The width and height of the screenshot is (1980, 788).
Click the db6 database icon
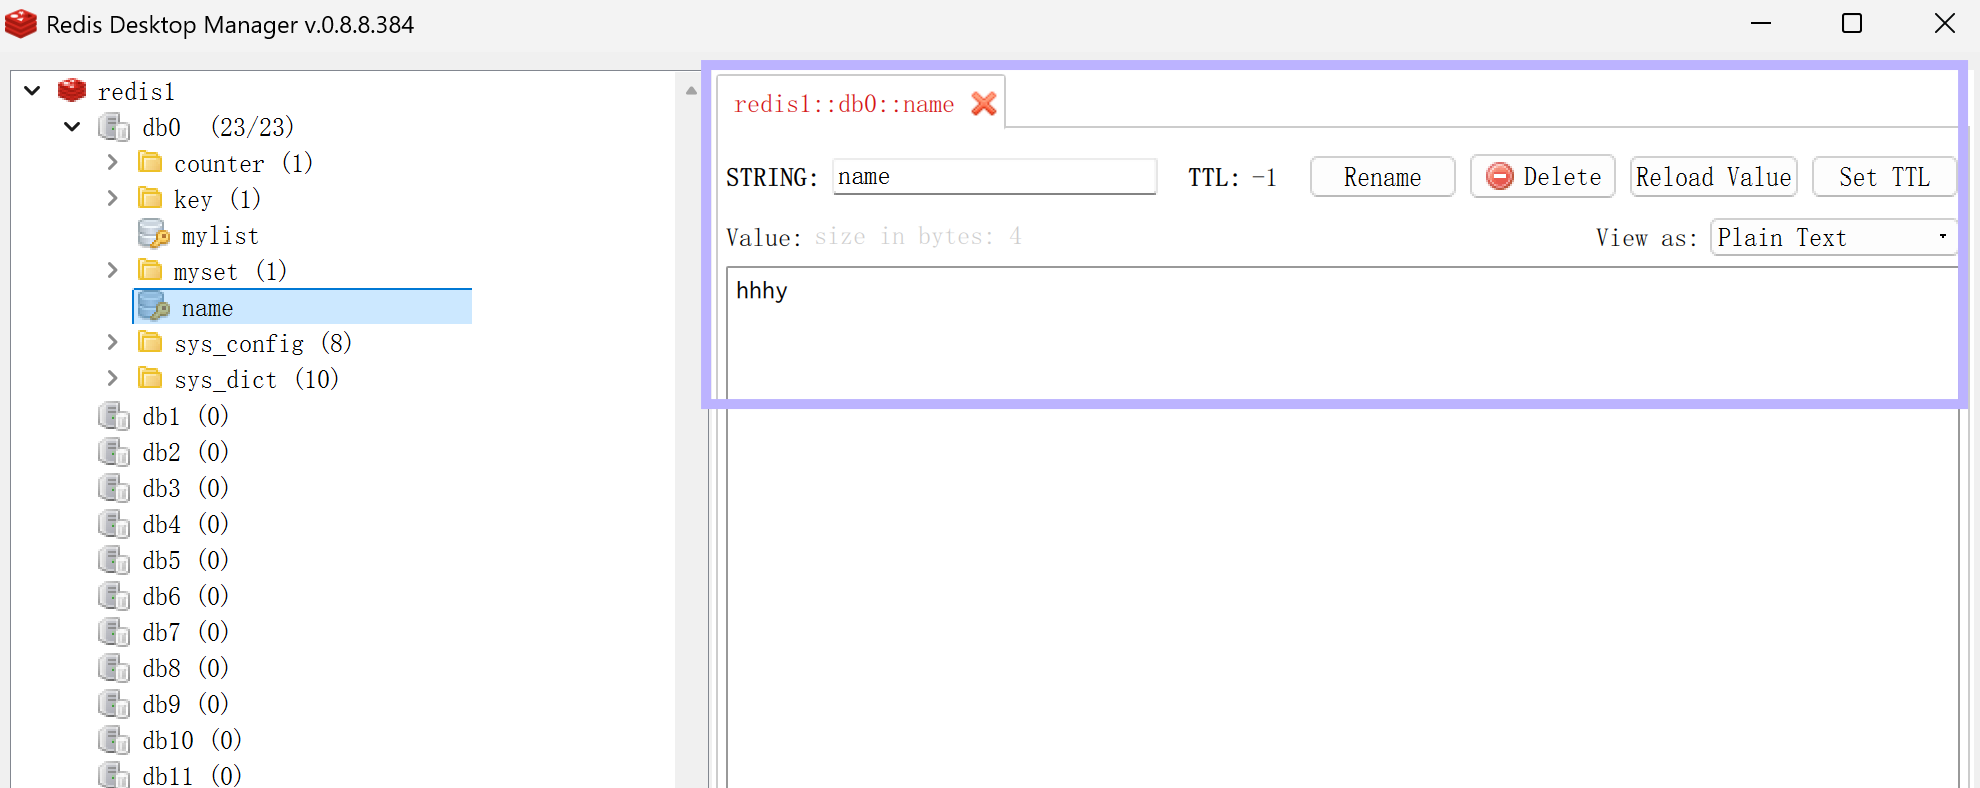click(114, 595)
